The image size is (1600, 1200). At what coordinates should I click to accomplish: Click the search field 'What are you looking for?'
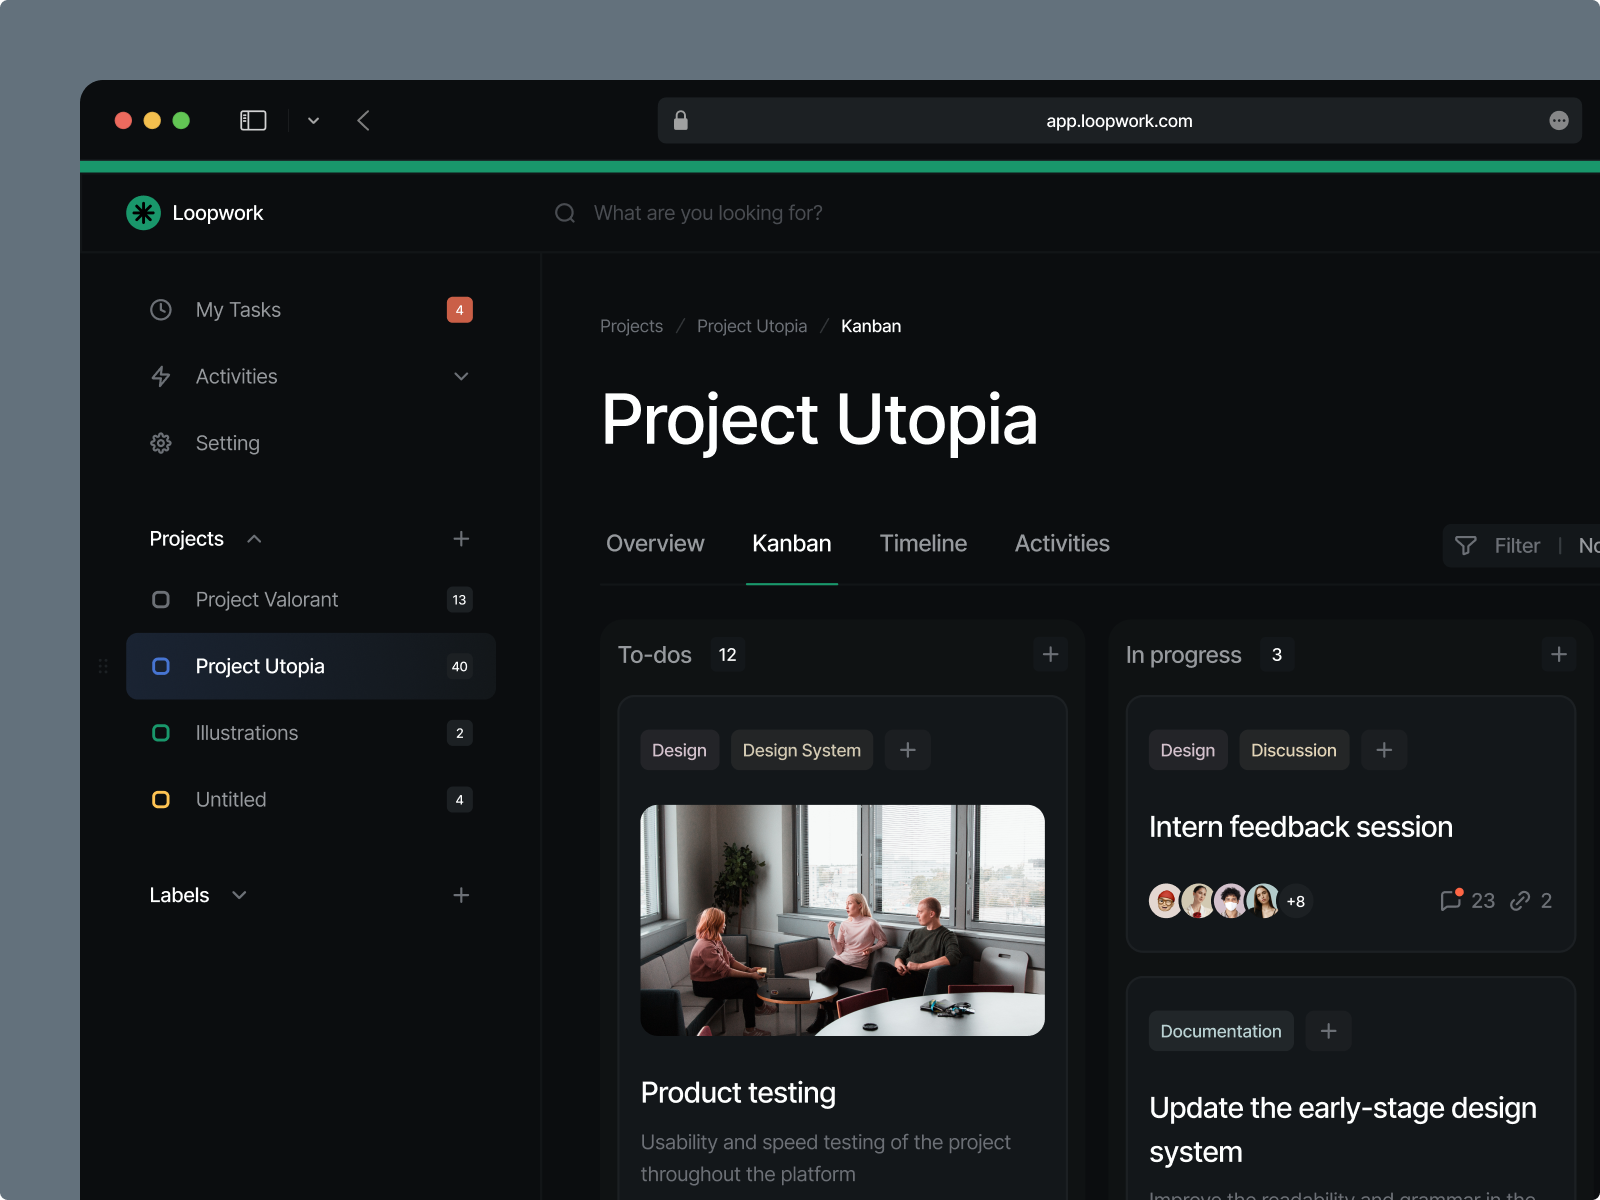tap(708, 213)
